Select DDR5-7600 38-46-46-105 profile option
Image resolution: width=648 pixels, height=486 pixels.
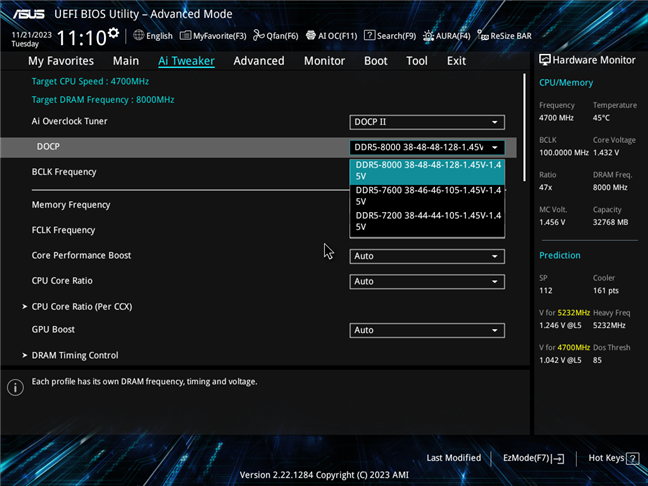[427, 196]
